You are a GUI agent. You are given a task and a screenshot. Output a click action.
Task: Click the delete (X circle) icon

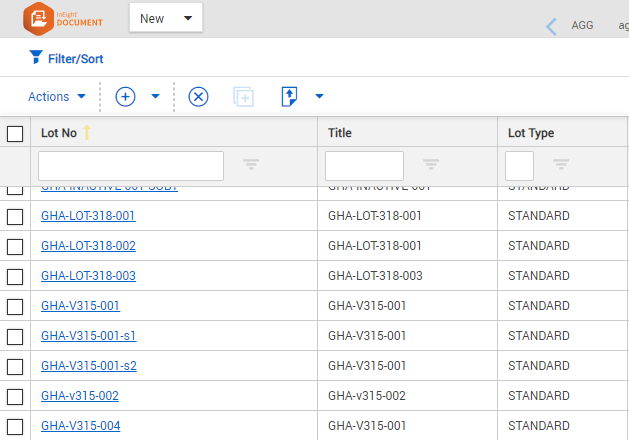[198, 97]
